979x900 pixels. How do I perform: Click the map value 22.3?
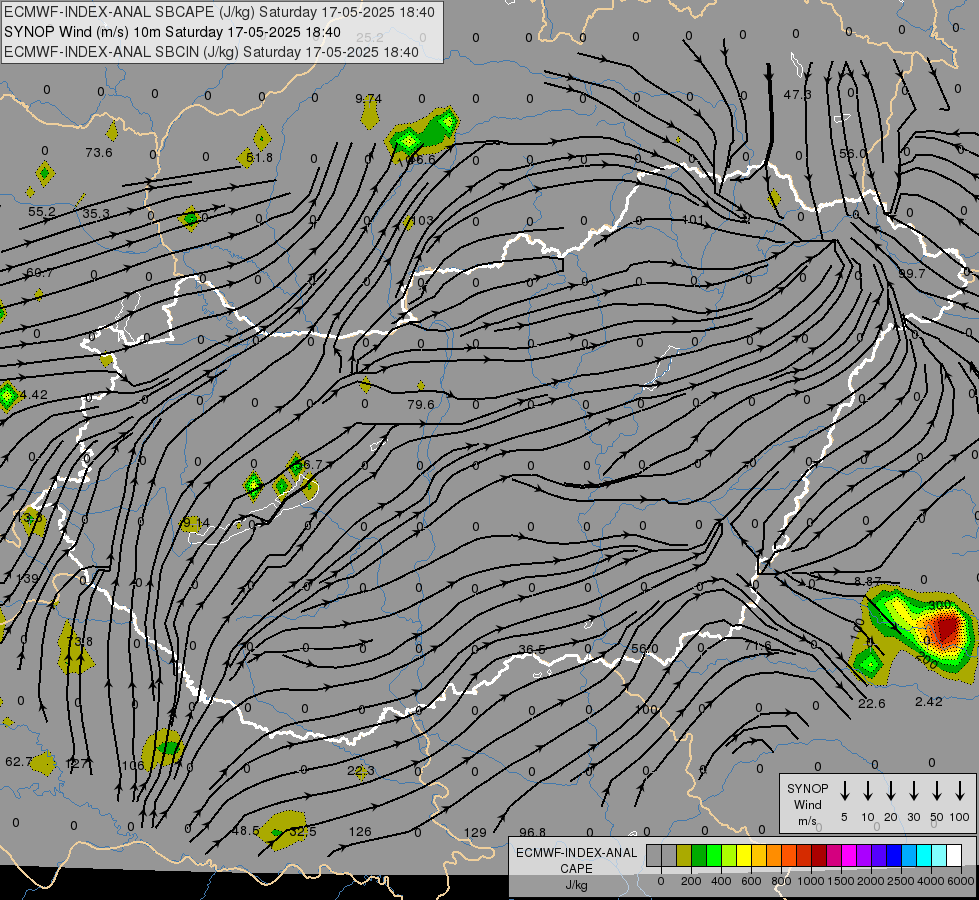(x=361, y=771)
